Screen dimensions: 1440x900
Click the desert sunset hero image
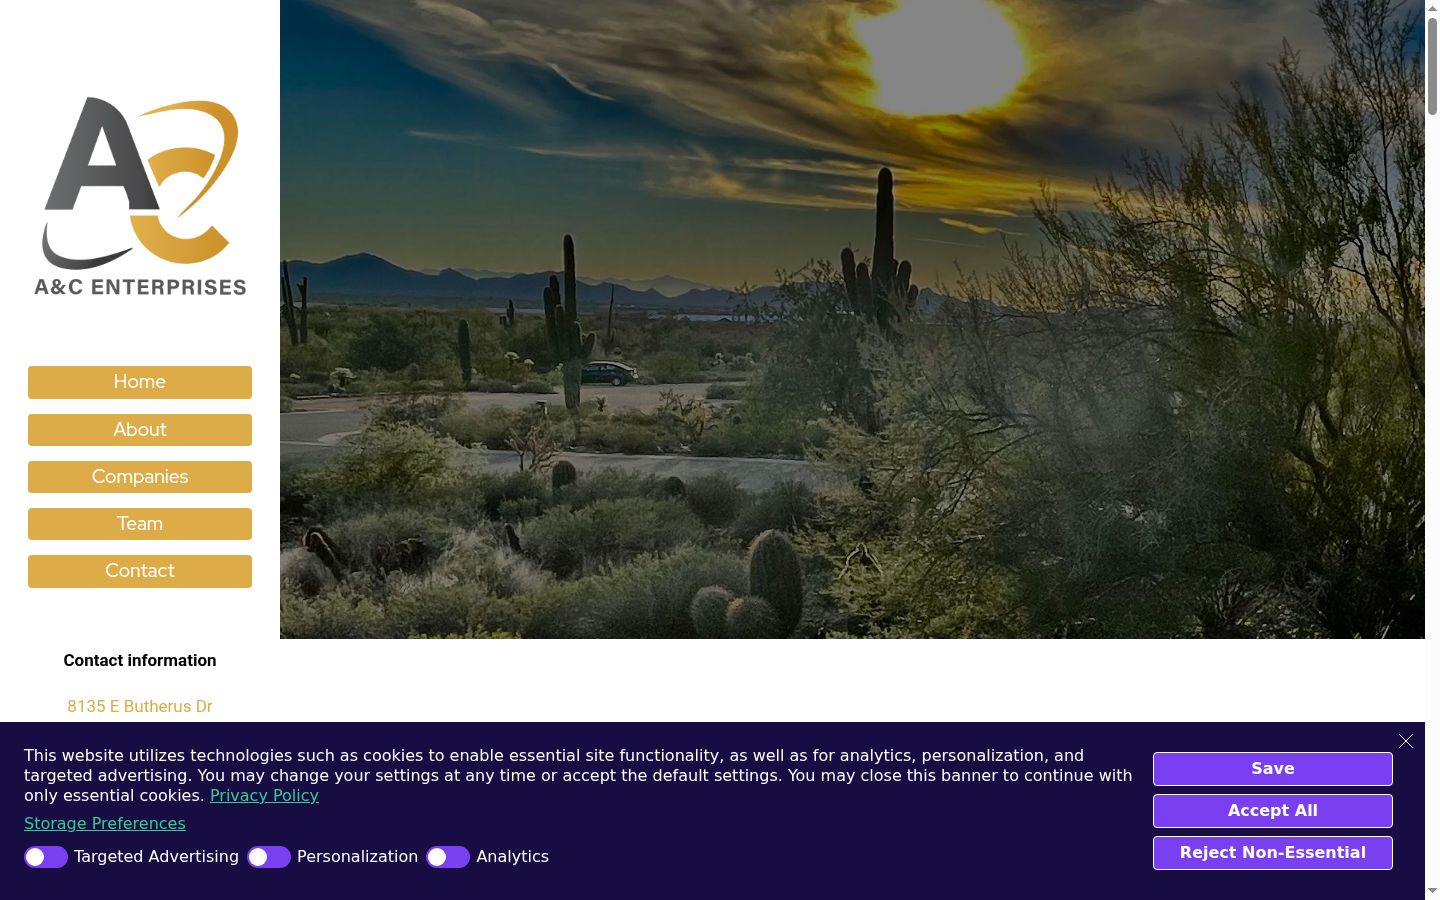pyautogui.click(x=852, y=319)
